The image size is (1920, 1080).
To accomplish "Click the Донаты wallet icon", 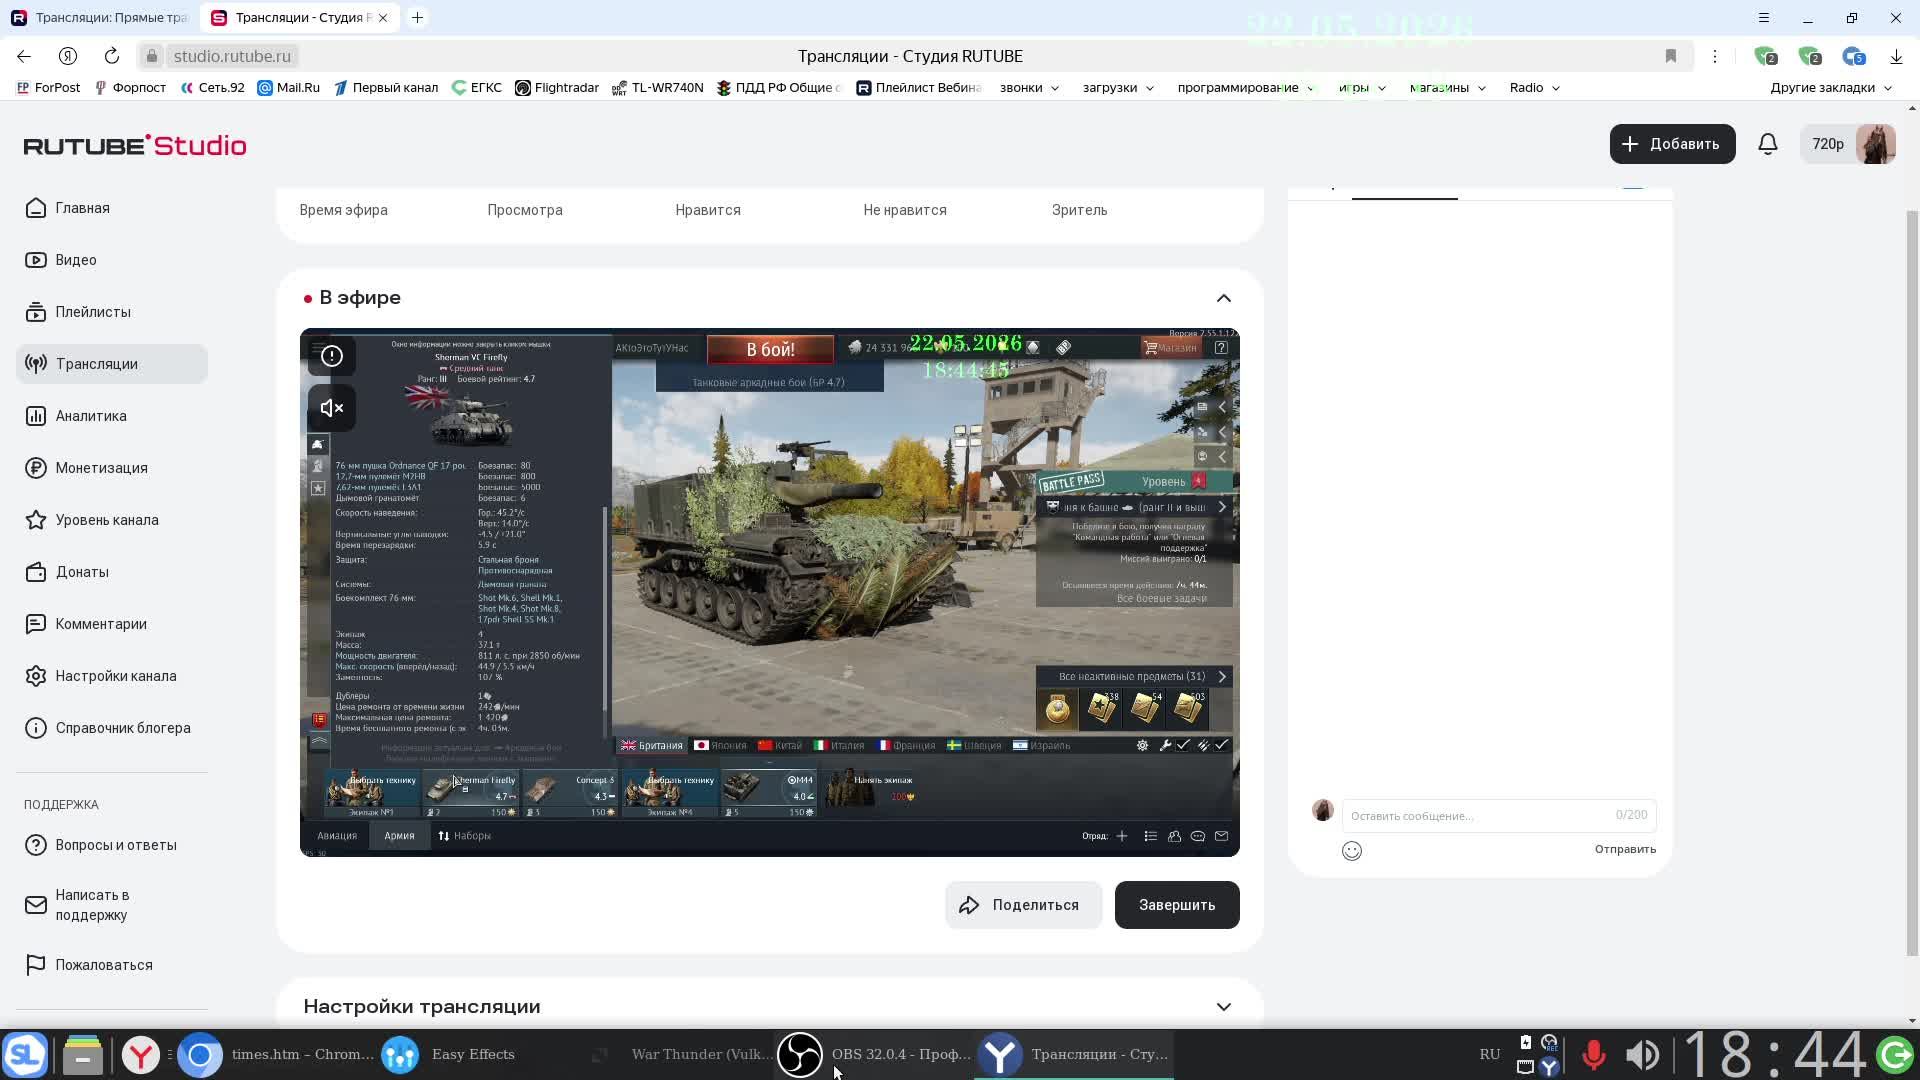I will click(x=36, y=572).
